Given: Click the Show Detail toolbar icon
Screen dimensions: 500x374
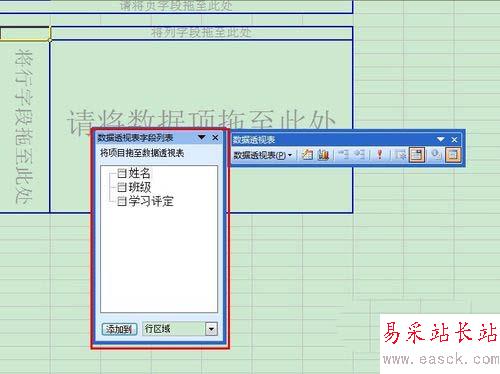Looking at the screenshot, I should [359, 155].
